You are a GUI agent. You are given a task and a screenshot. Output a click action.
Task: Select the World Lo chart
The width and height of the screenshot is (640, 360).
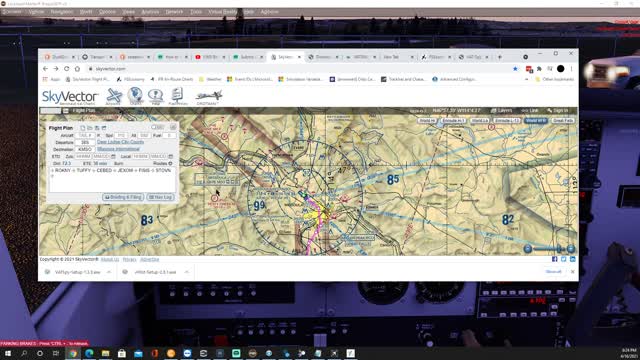pos(479,121)
